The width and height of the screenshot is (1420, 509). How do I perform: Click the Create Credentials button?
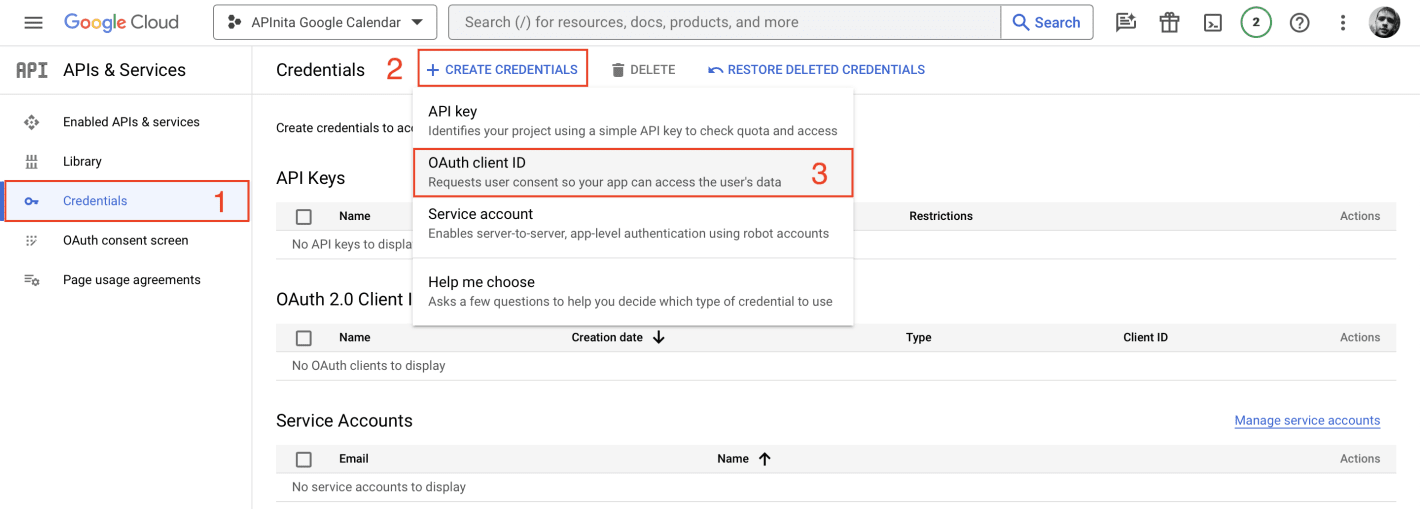pyautogui.click(x=502, y=69)
